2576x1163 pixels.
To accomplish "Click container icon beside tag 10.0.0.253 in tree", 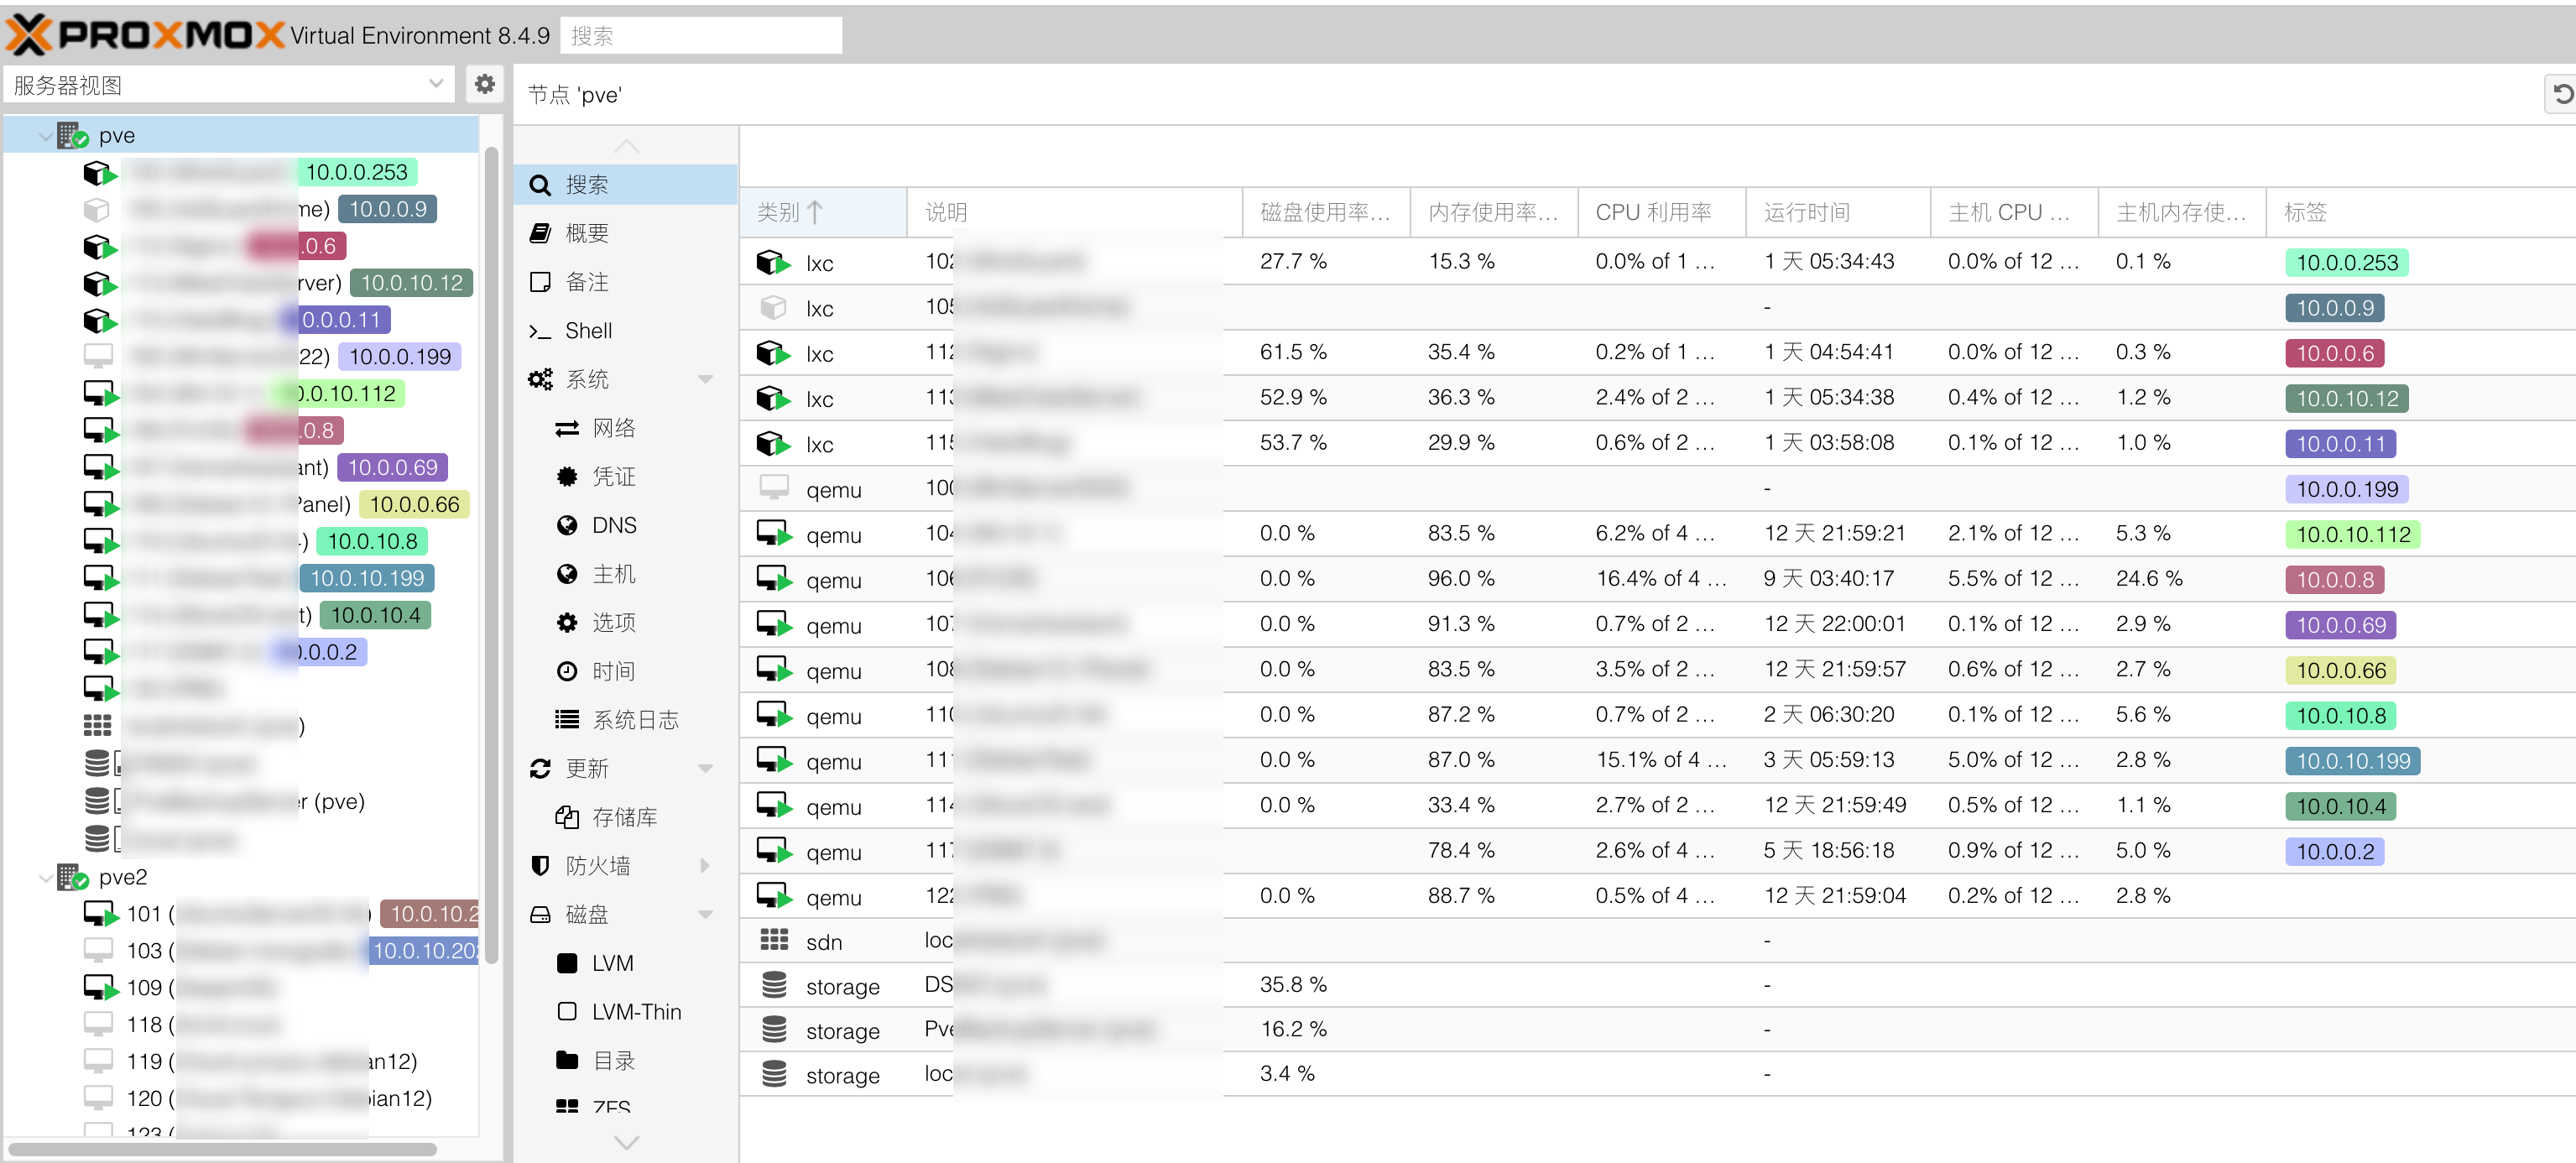I will pos(99,173).
